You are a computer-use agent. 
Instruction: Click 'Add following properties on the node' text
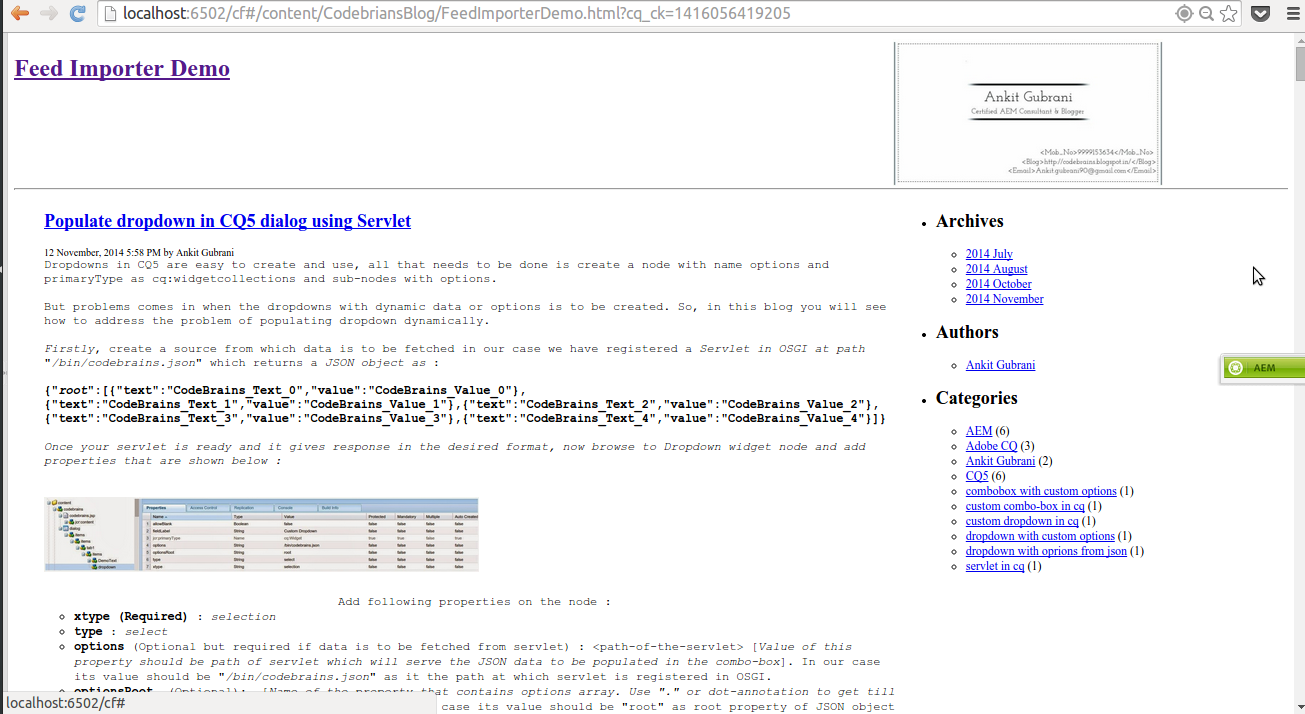pyautogui.click(x=474, y=602)
